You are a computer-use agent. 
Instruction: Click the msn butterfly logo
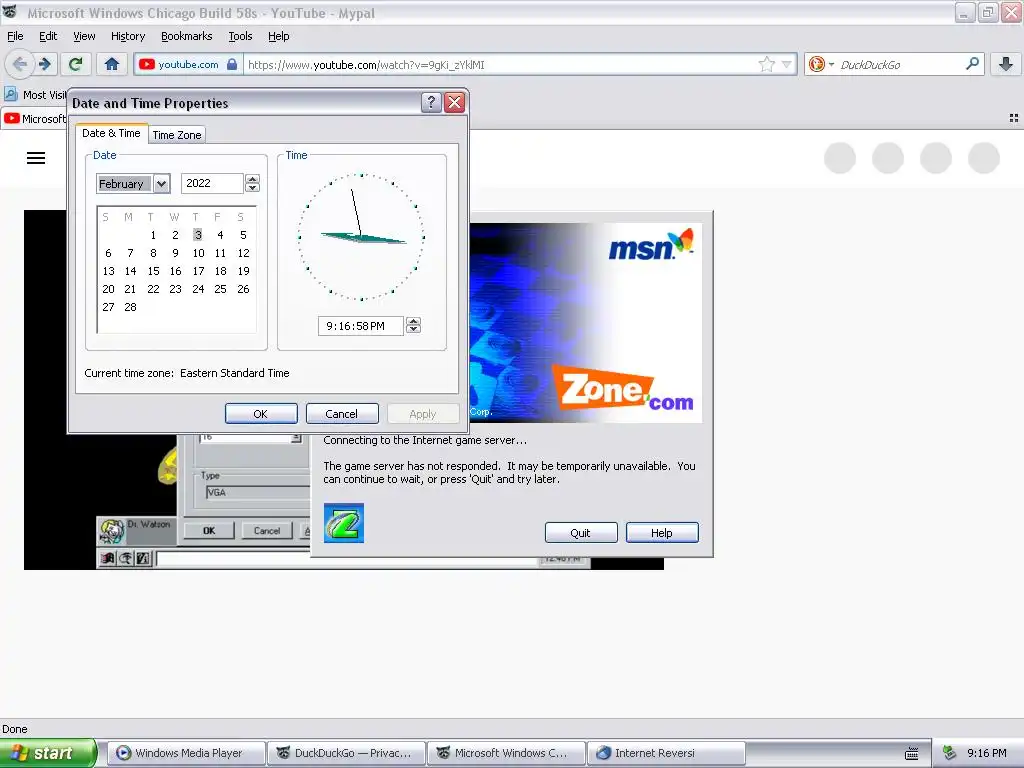651,245
